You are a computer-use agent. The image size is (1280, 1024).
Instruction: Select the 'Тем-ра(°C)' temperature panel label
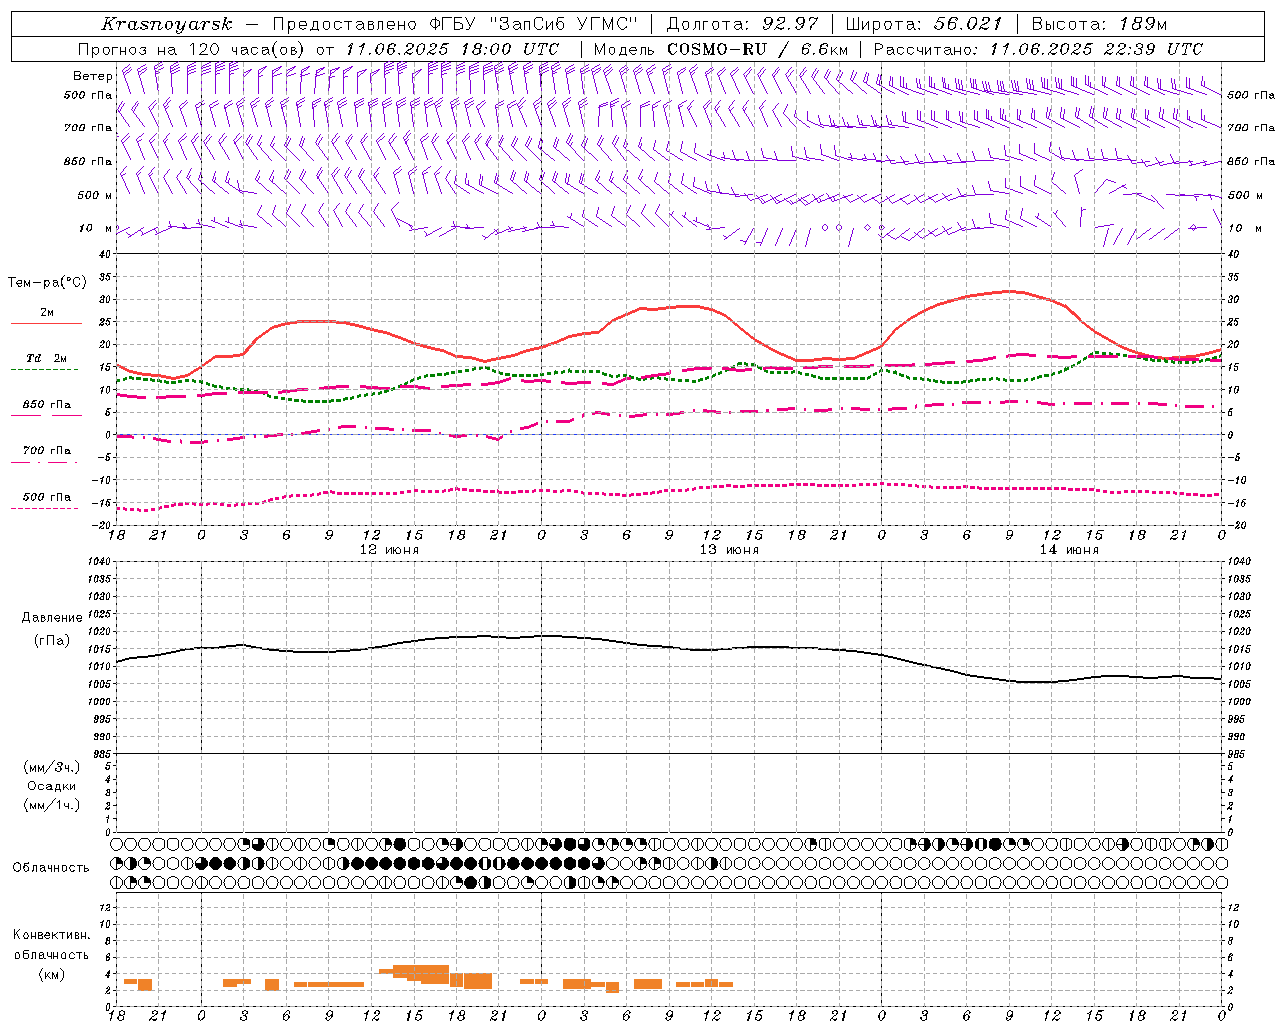pyautogui.click(x=47, y=283)
